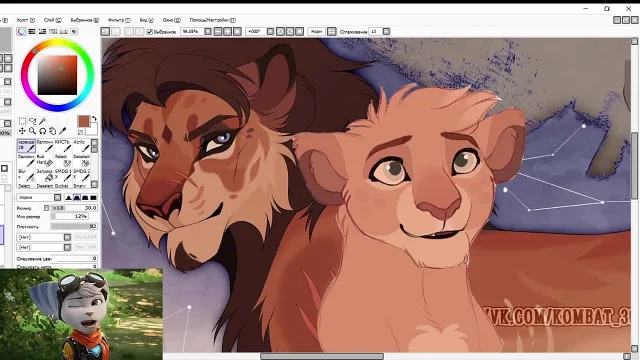
Task: Choose the Blur brush preset
Action: [x=26, y=175]
